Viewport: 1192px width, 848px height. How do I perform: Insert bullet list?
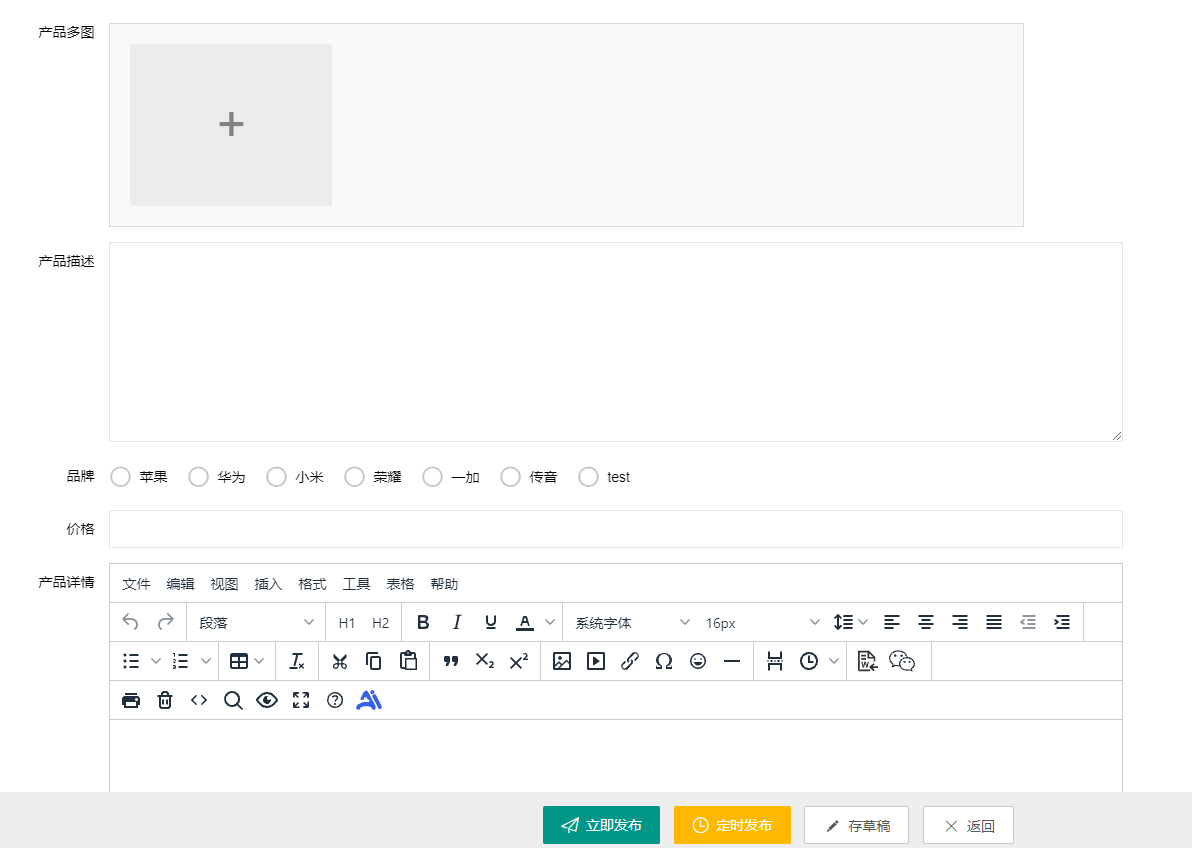tap(132, 661)
